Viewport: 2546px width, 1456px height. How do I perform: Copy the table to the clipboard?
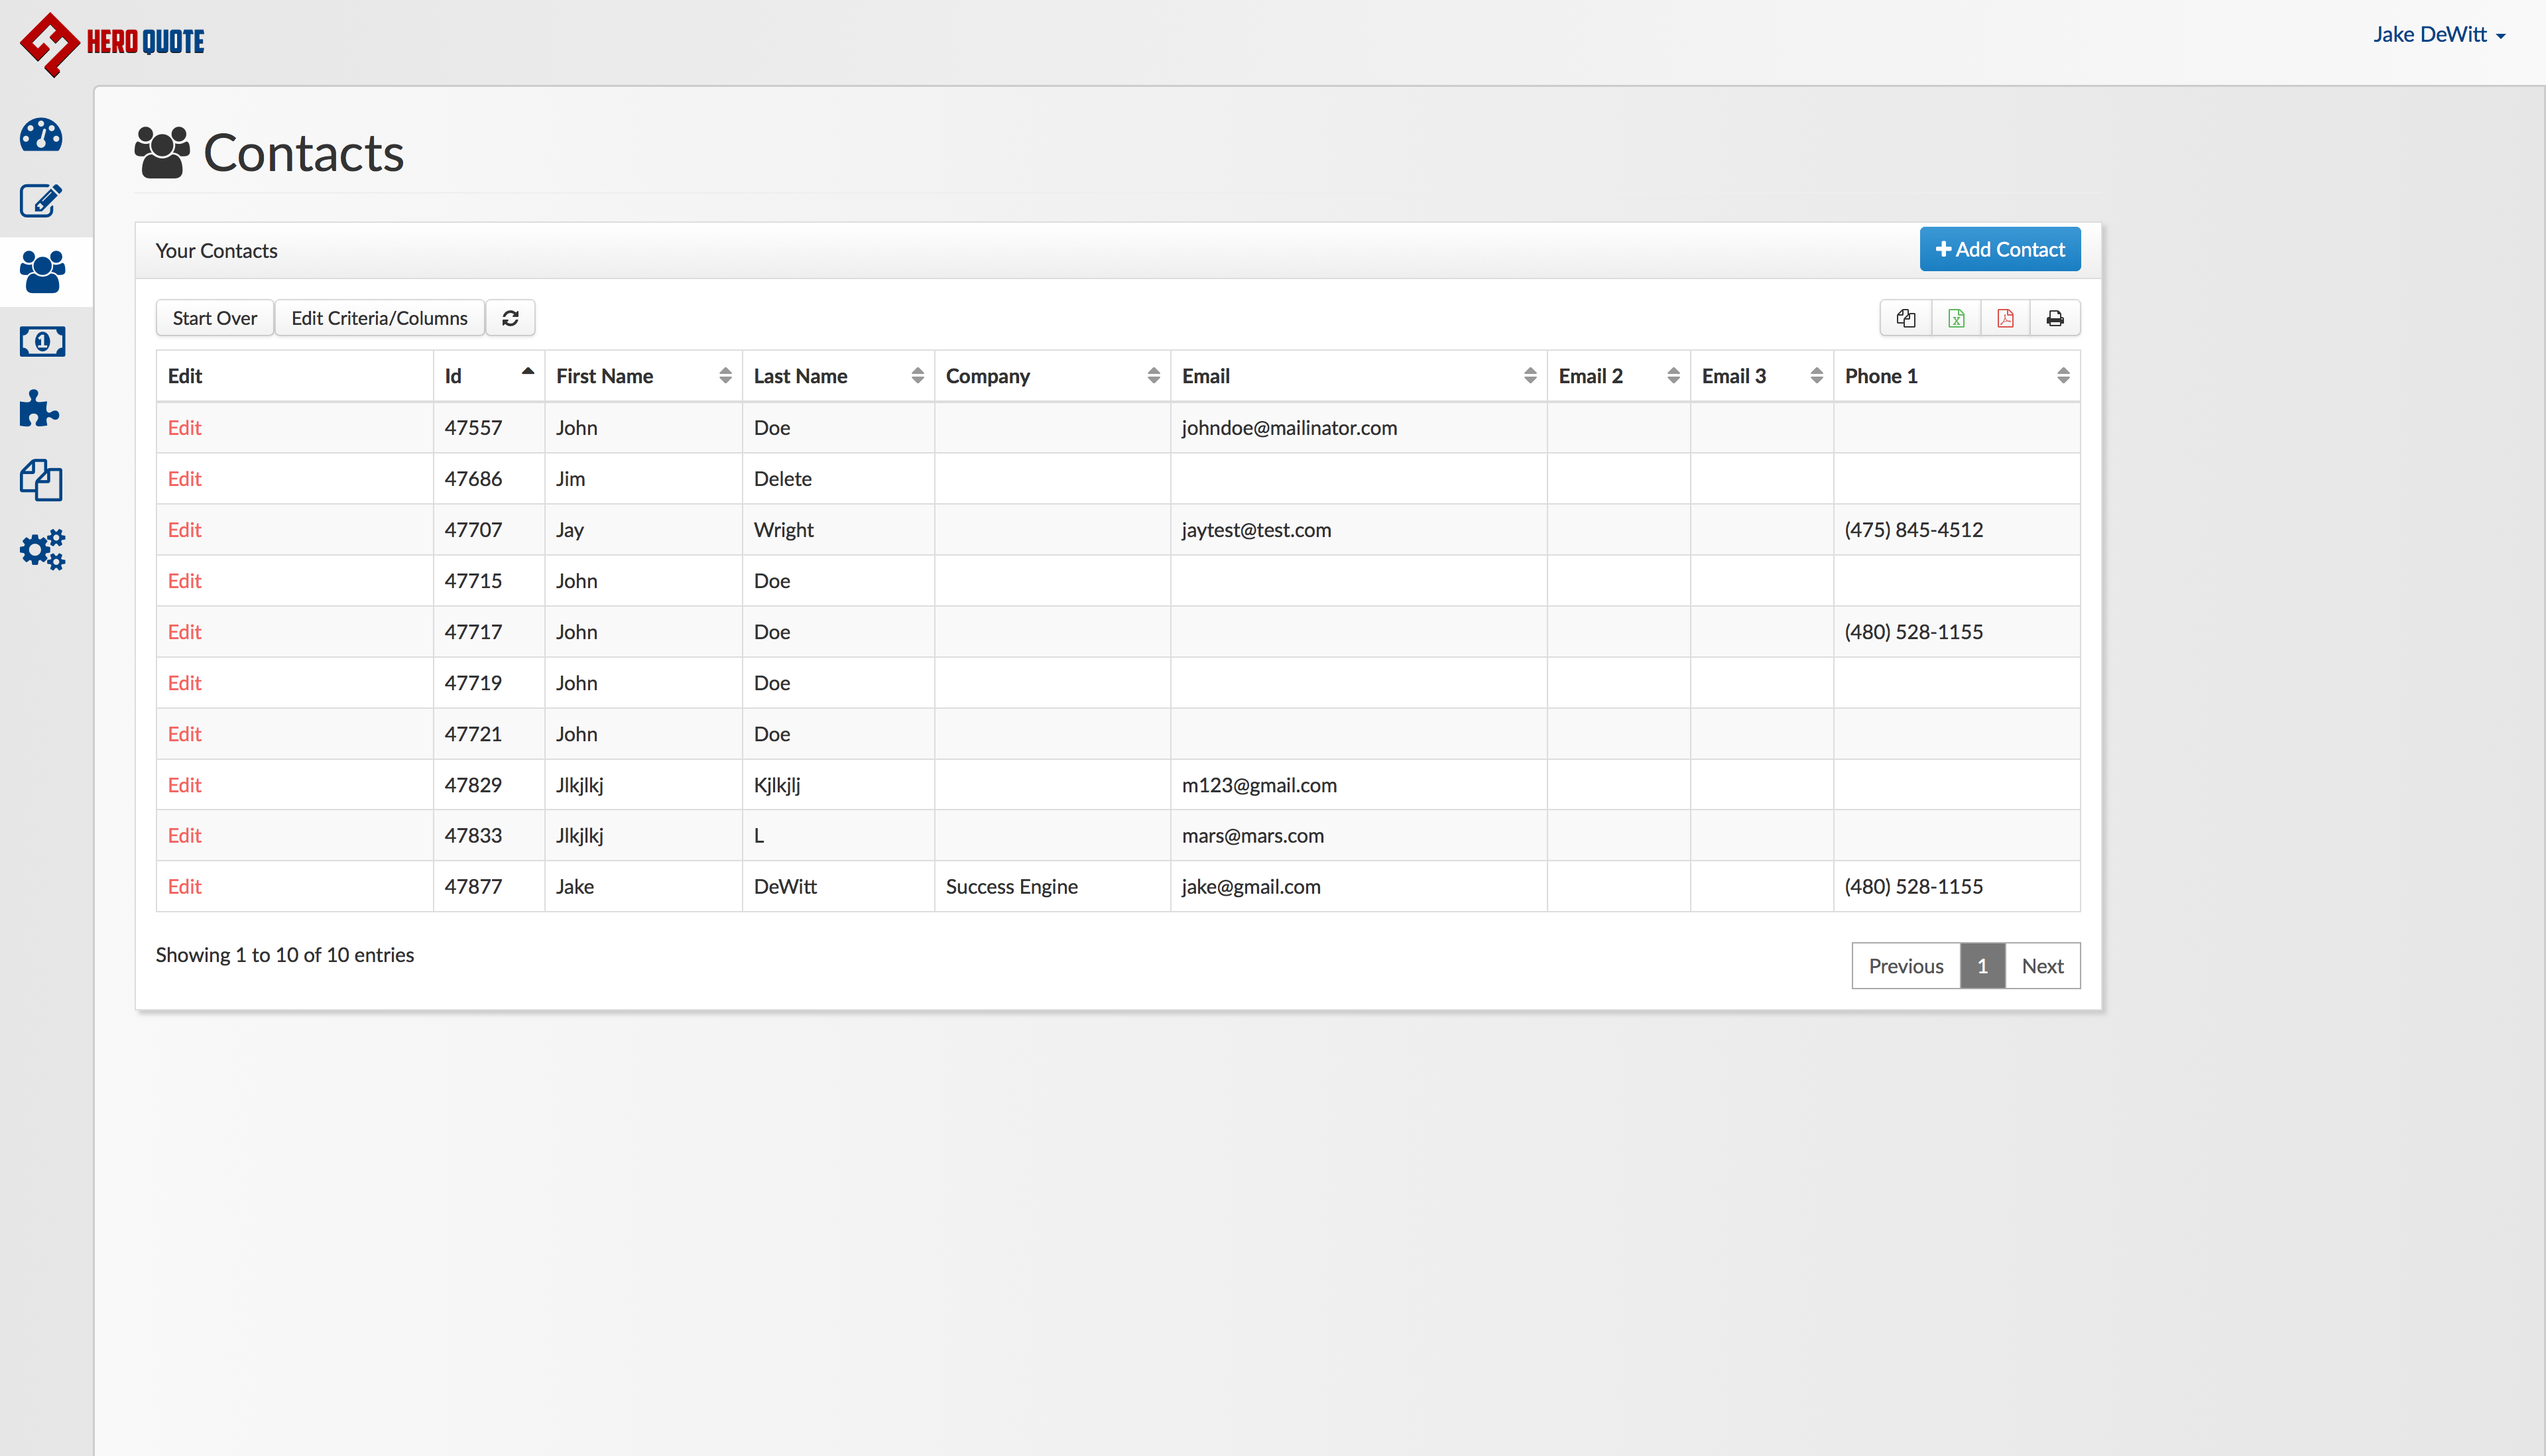pos(1906,318)
